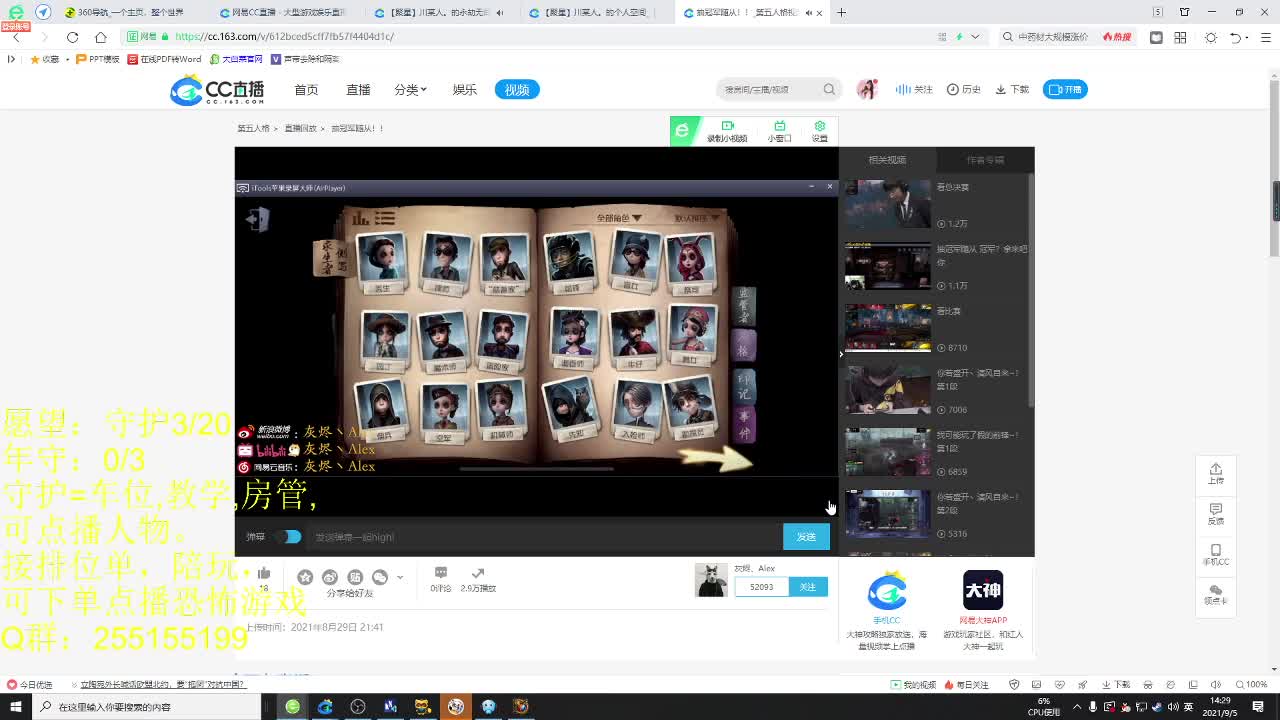Viewport: 1280px width, 720px height.
Task: Expand the 分类 dropdown menu
Action: coord(410,90)
